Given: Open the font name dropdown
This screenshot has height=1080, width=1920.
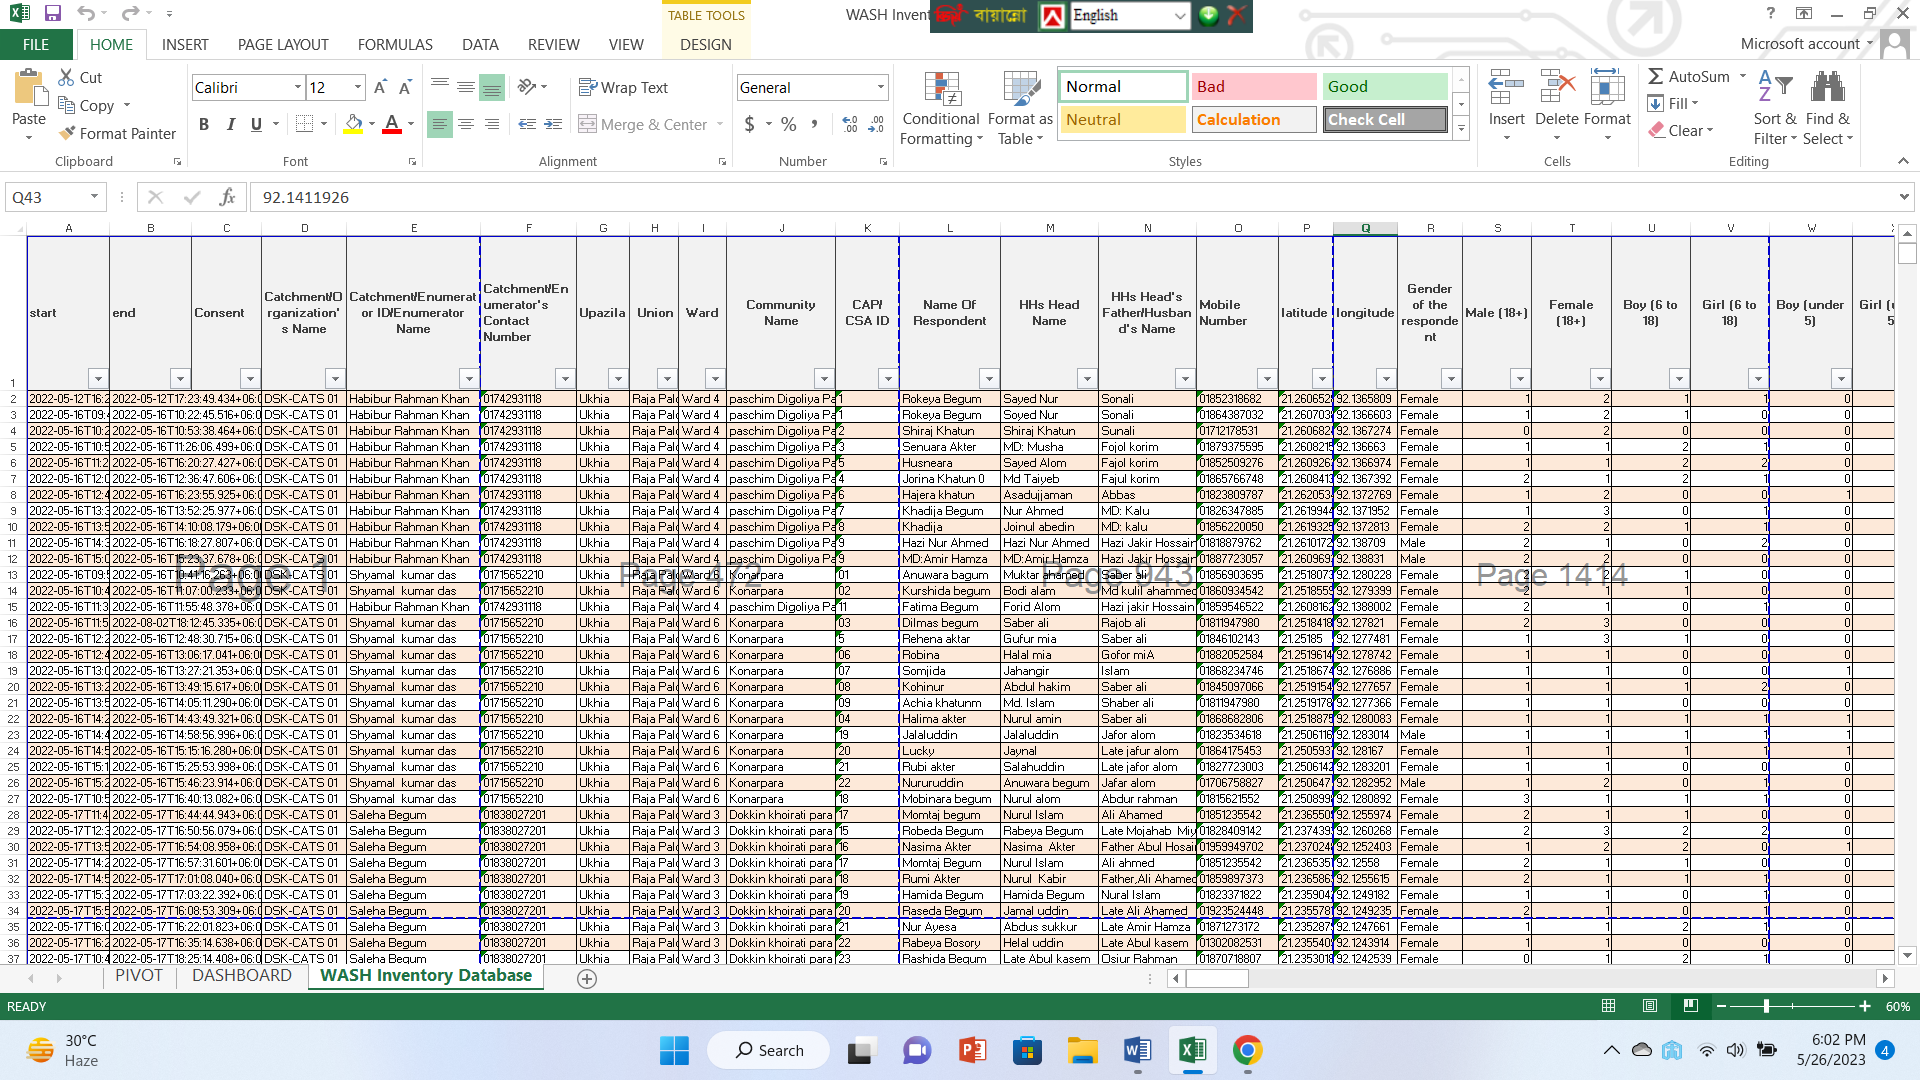Looking at the screenshot, I should click(x=297, y=88).
